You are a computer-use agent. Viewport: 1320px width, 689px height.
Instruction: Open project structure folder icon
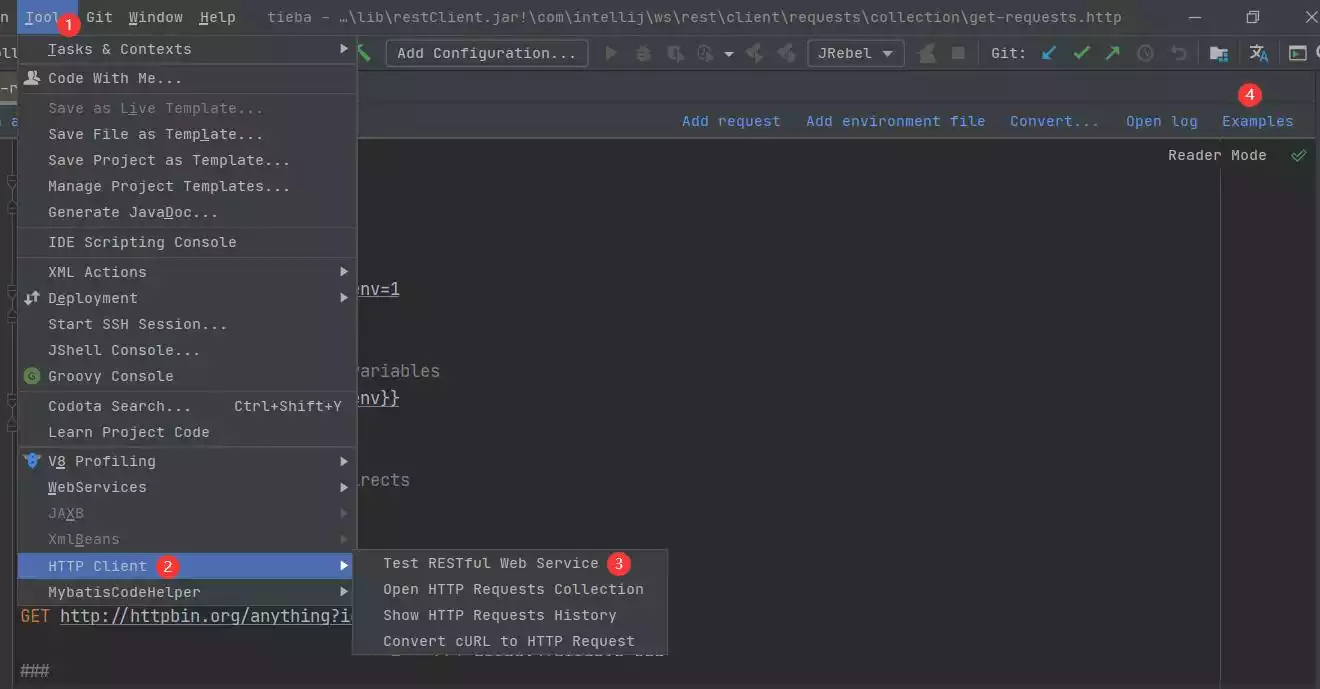[1219, 53]
